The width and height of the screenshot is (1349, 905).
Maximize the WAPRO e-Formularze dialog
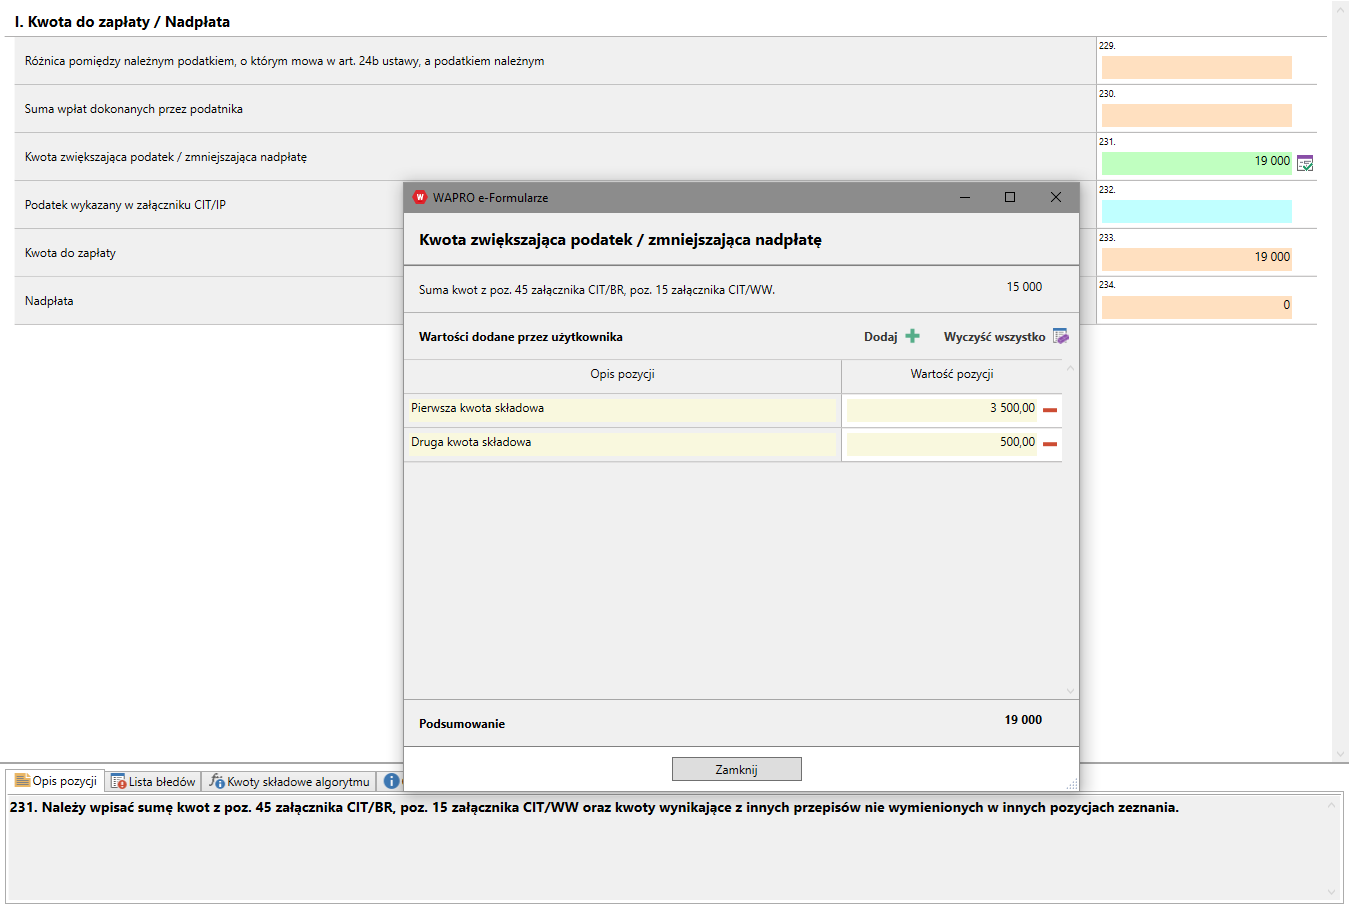[1010, 197]
